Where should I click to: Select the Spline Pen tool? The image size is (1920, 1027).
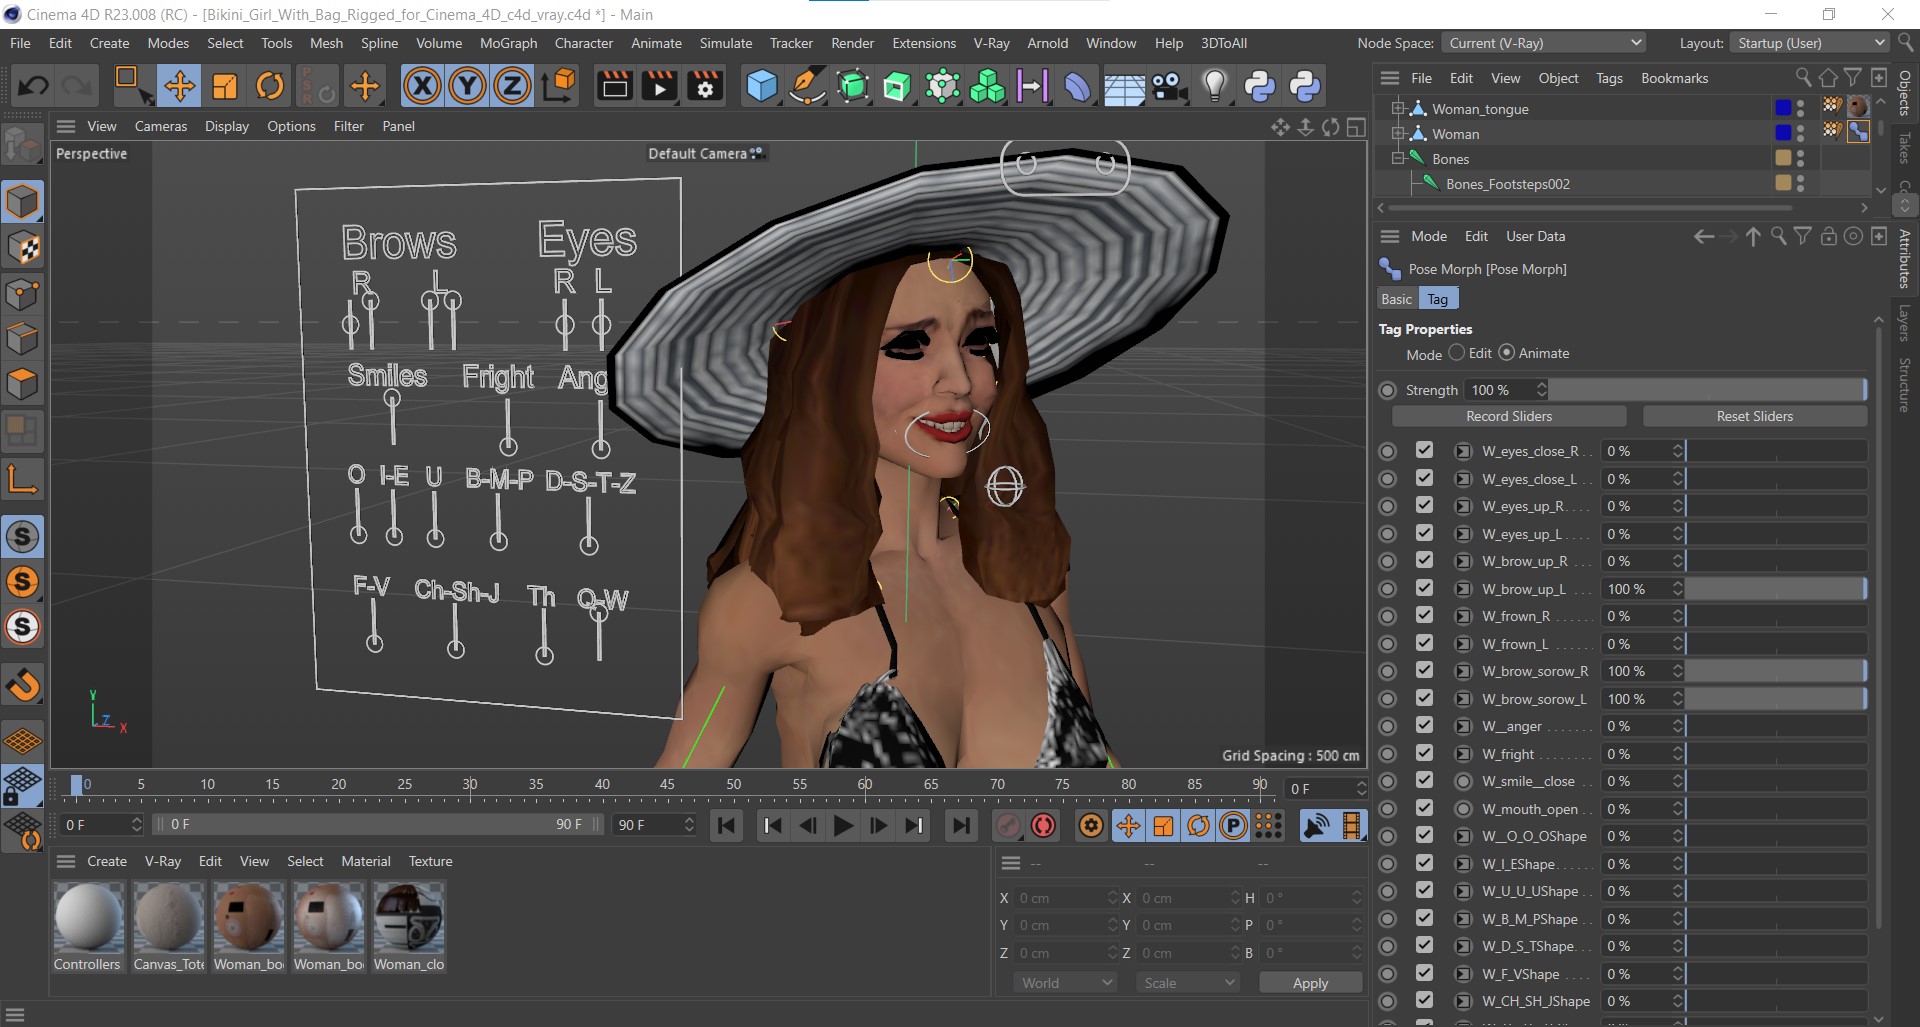[807, 86]
